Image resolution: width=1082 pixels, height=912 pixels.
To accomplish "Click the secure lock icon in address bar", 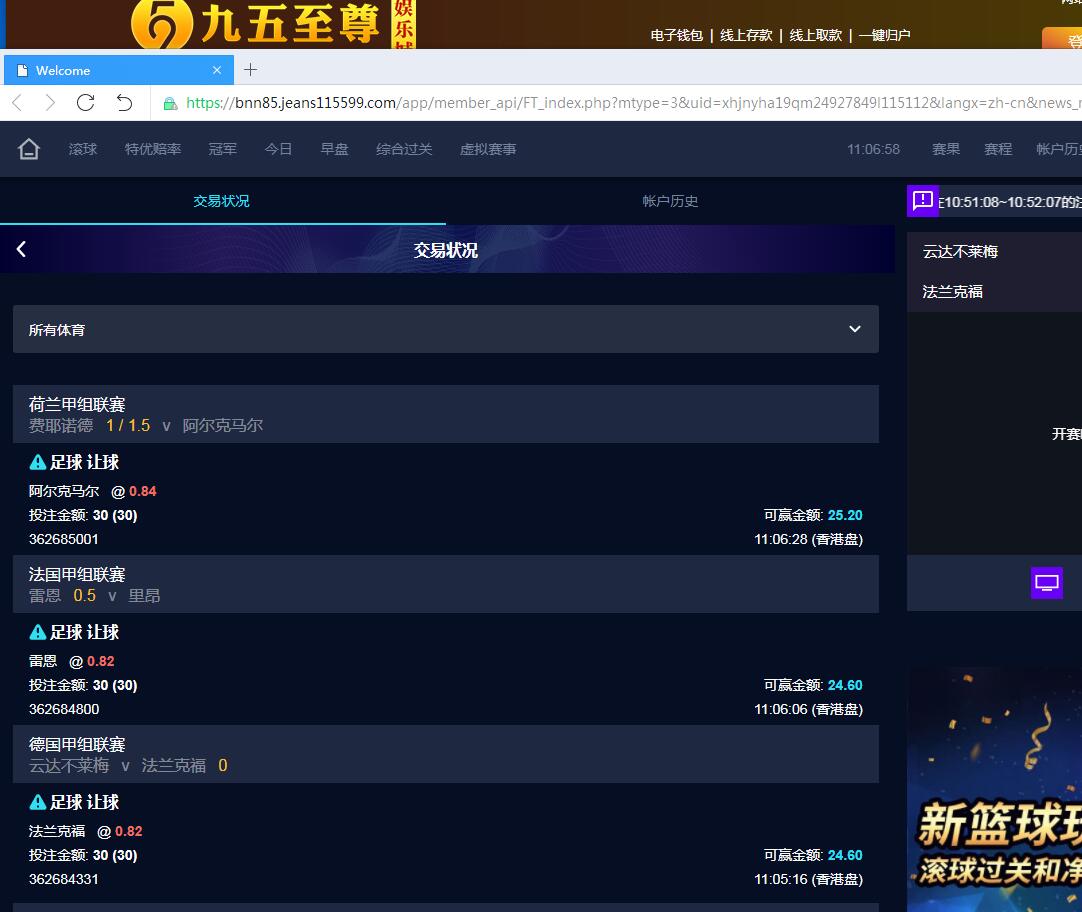I will tap(170, 103).
